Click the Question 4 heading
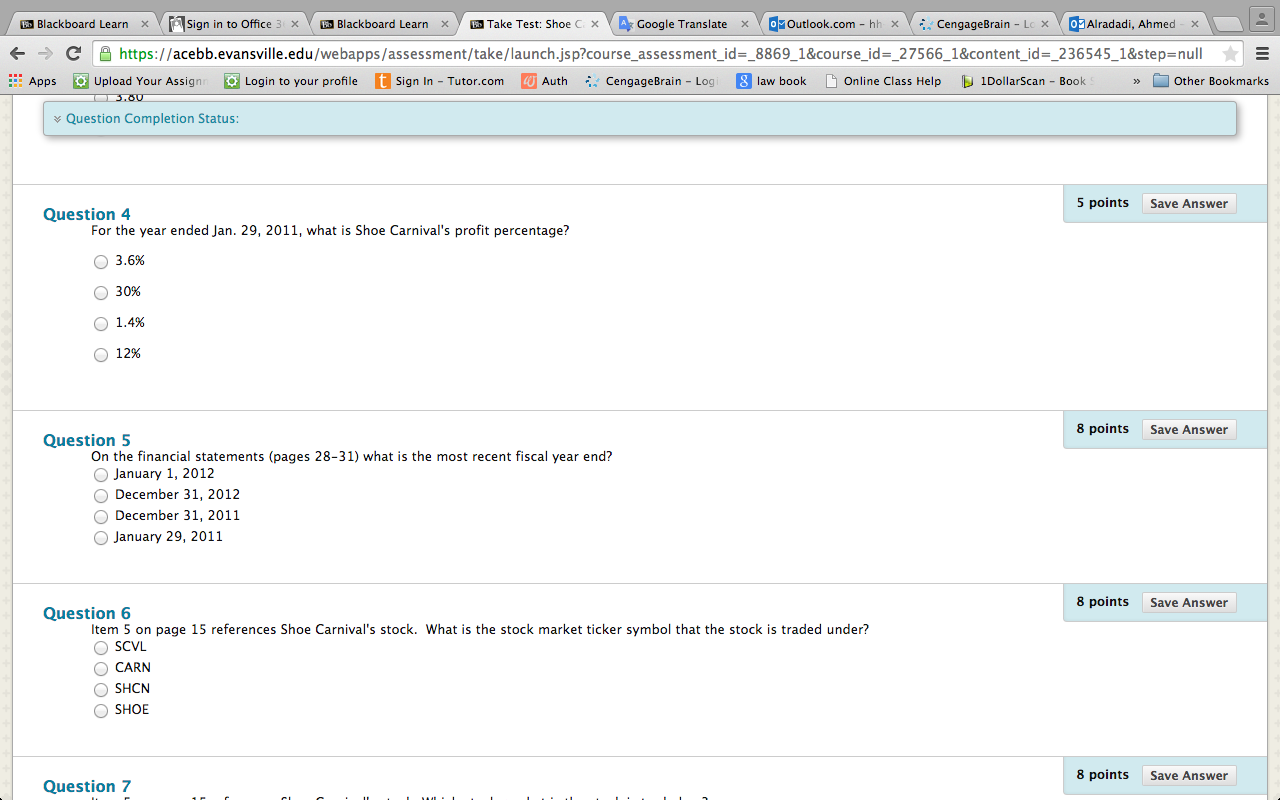The width and height of the screenshot is (1280, 800). pos(87,214)
